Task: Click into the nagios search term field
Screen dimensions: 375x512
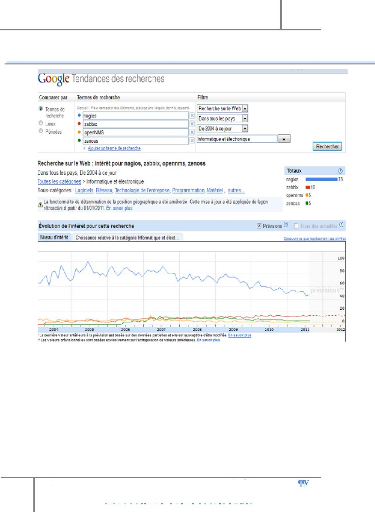Action: 135,116
